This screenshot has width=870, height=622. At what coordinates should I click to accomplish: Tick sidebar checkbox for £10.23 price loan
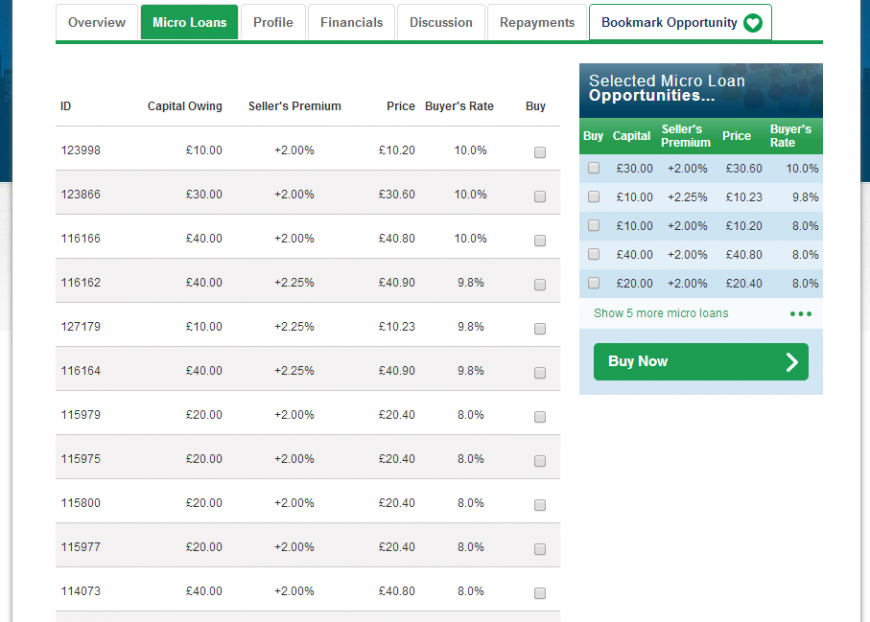point(594,196)
